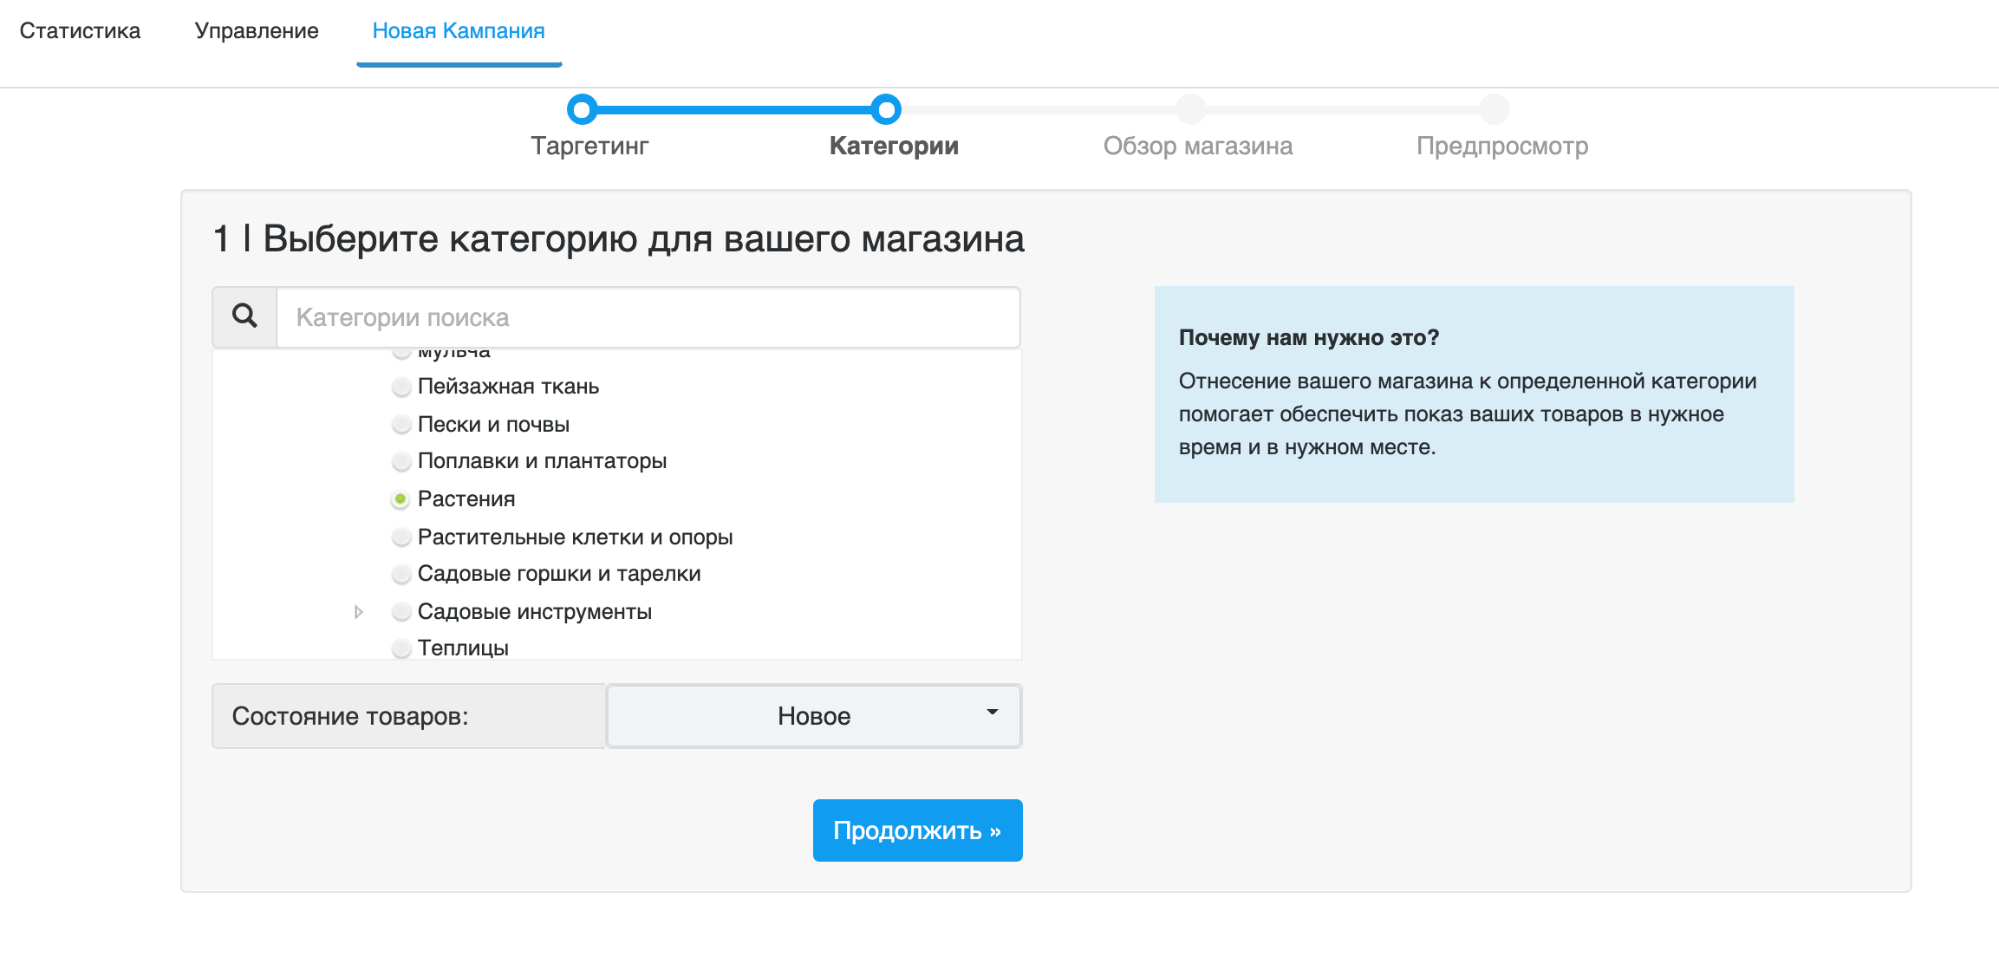Open the Новая Кампания tab
This screenshot has width=1999, height=958.
point(458,31)
